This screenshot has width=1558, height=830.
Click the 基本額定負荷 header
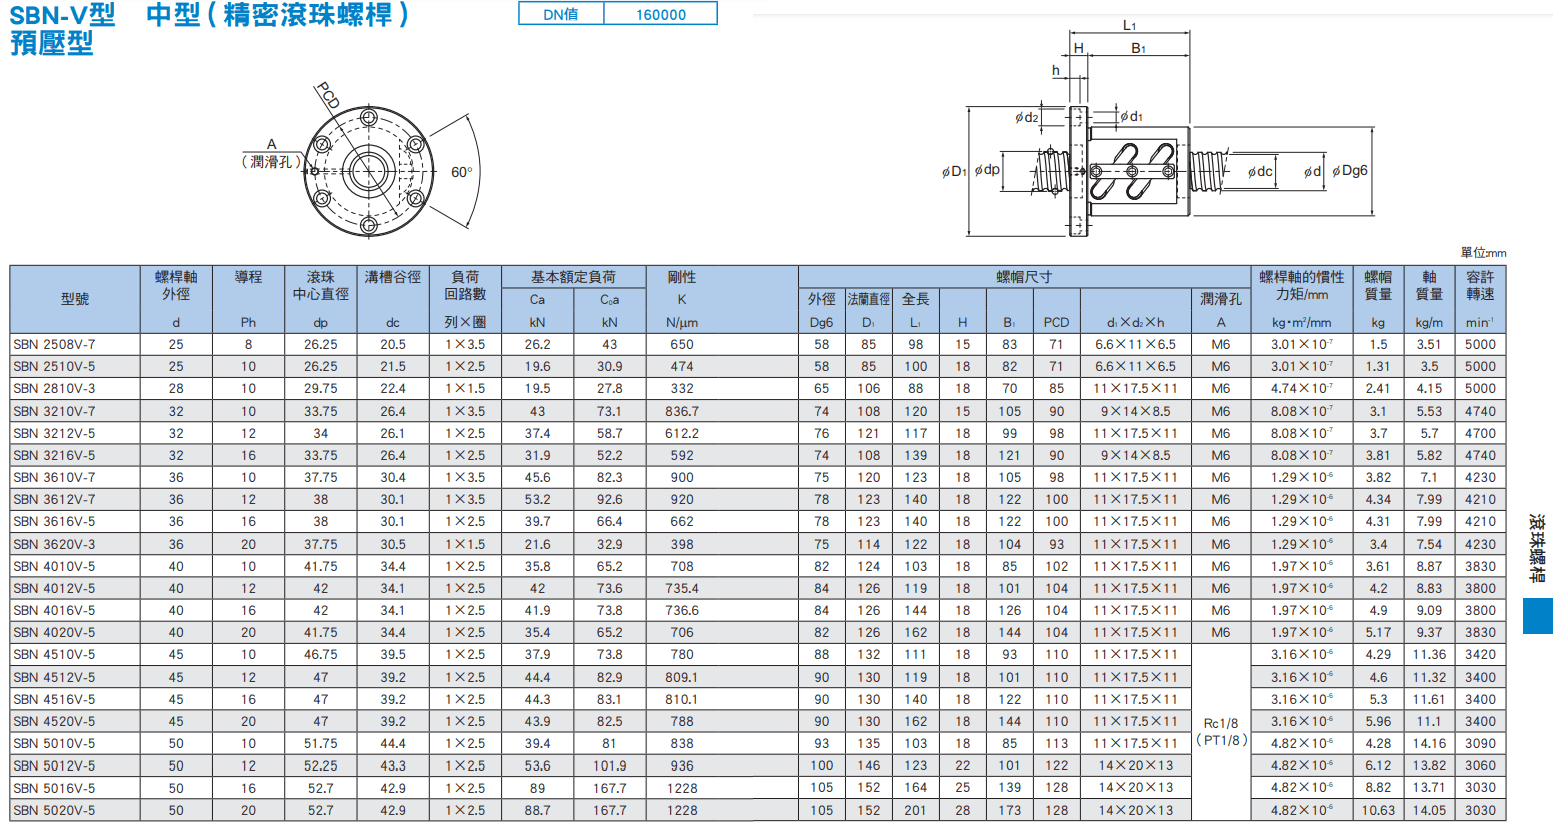click(x=573, y=277)
